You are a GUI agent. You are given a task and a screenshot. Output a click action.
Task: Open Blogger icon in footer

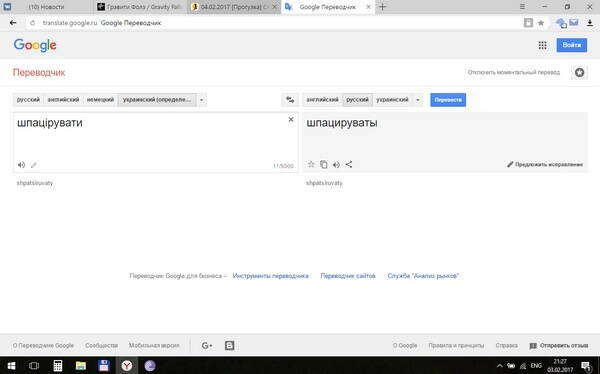tap(230, 345)
